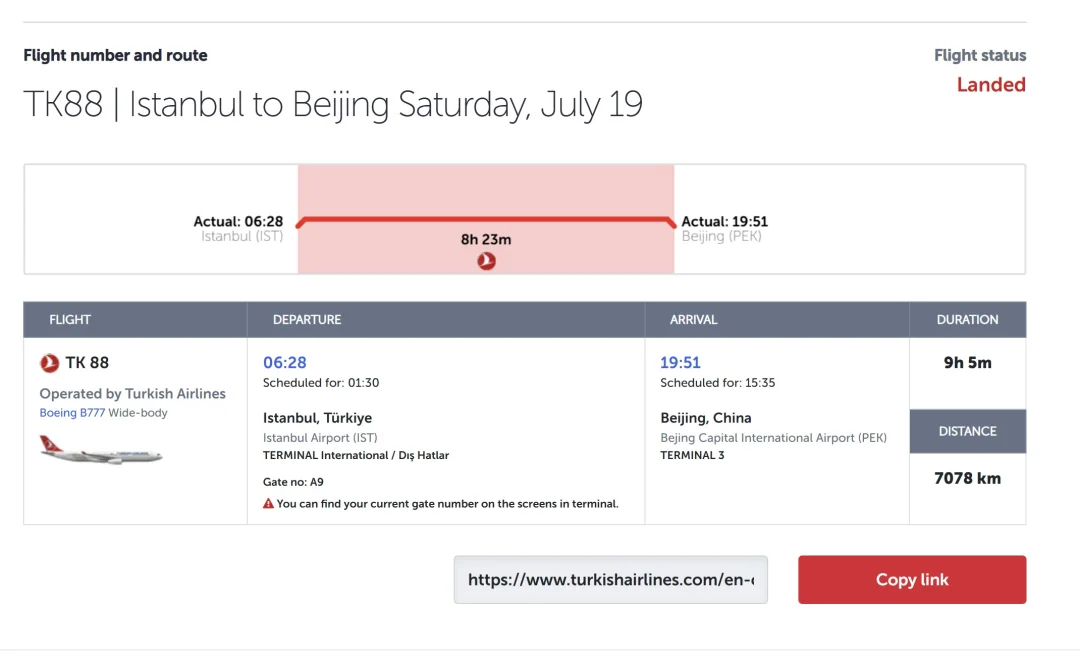Click the aircraft thumbnail image

(101, 450)
